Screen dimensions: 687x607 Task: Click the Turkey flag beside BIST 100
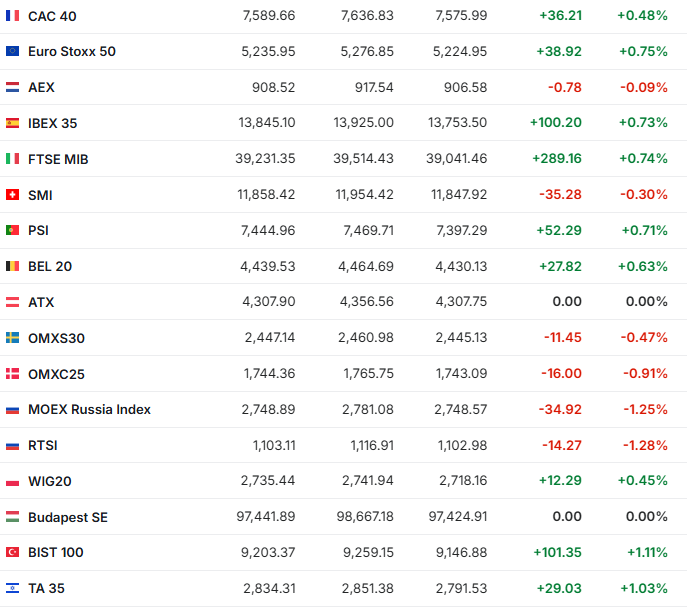pyautogui.click(x=12, y=552)
